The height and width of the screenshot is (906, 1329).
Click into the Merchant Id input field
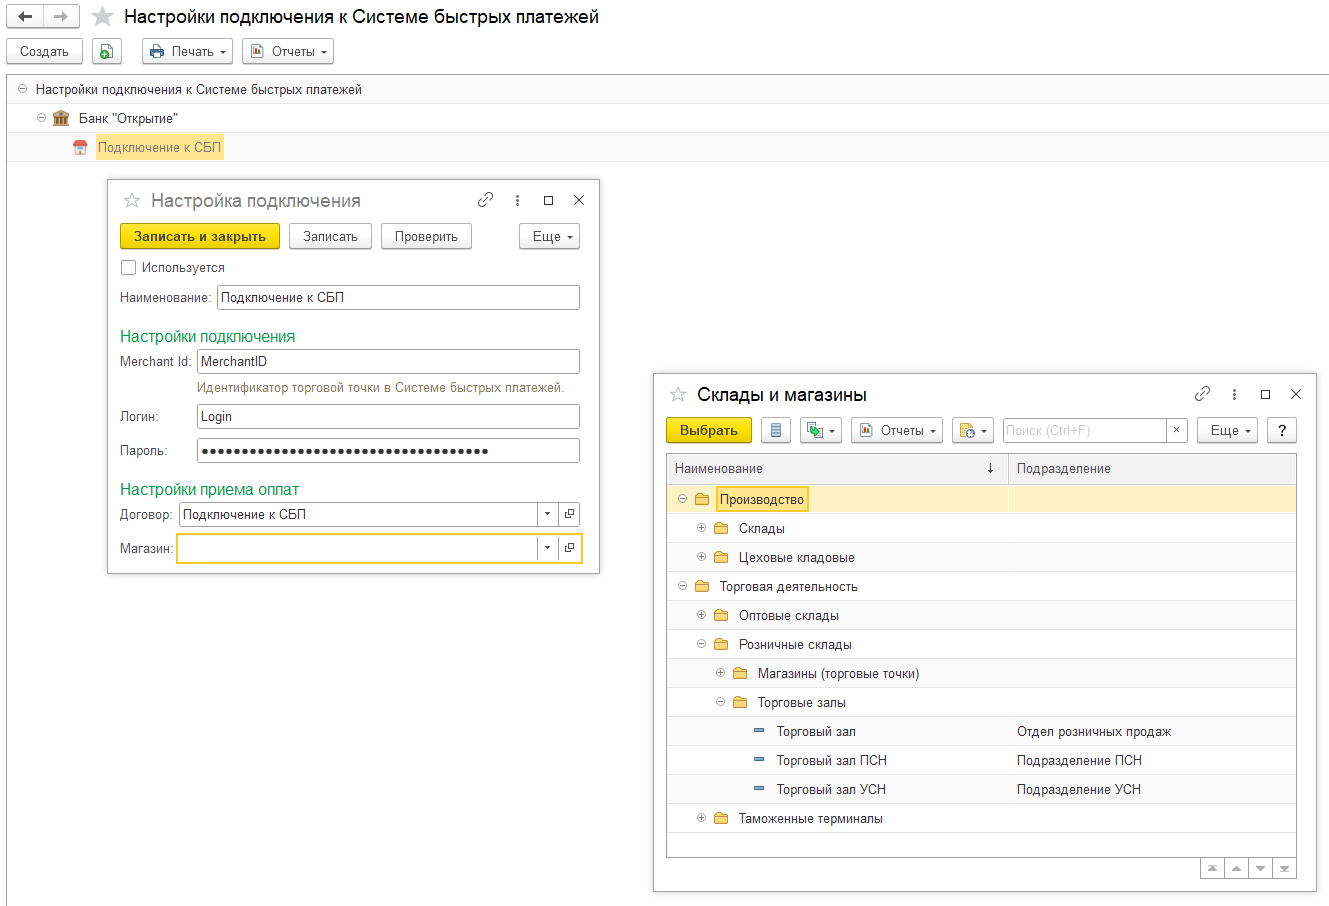tap(388, 362)
